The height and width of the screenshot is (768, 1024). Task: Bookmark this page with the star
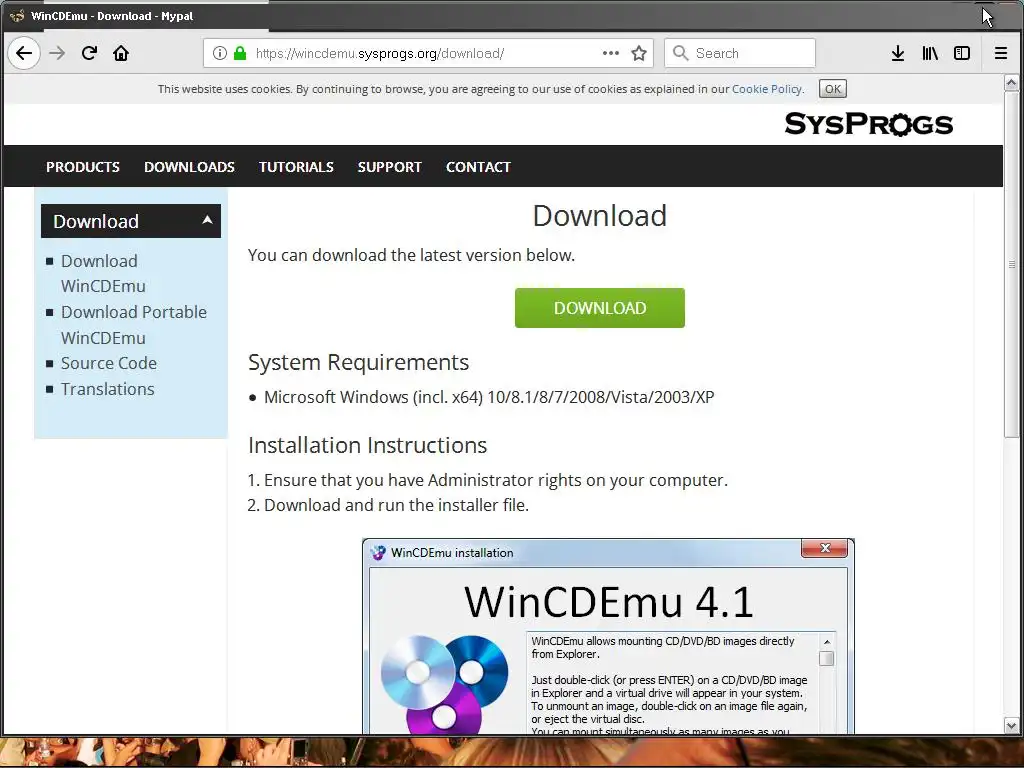click(x=639, y=53)
